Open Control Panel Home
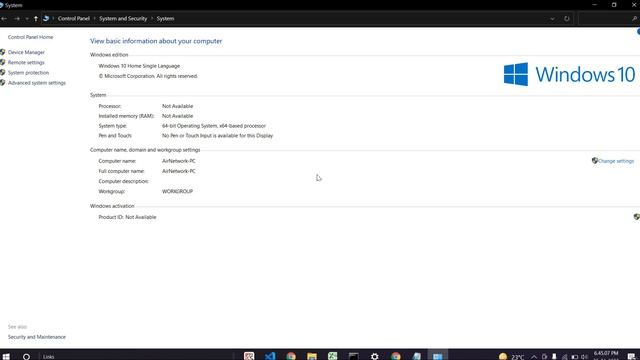The width and height of the screenshot is (640, 360). coord(31,37)
